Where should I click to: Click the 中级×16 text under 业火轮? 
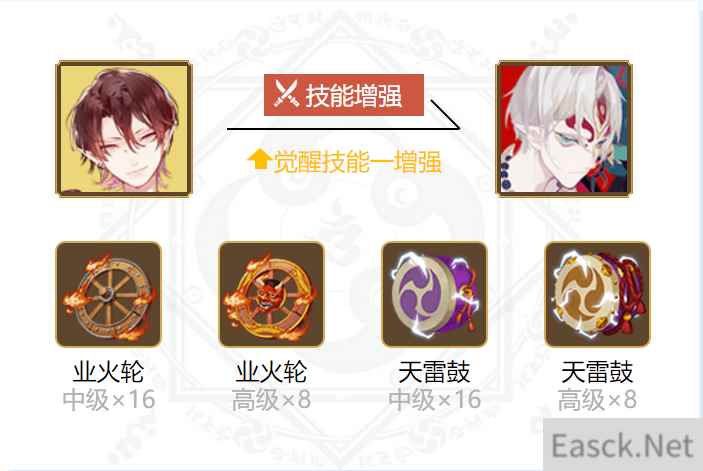[109, 399]
